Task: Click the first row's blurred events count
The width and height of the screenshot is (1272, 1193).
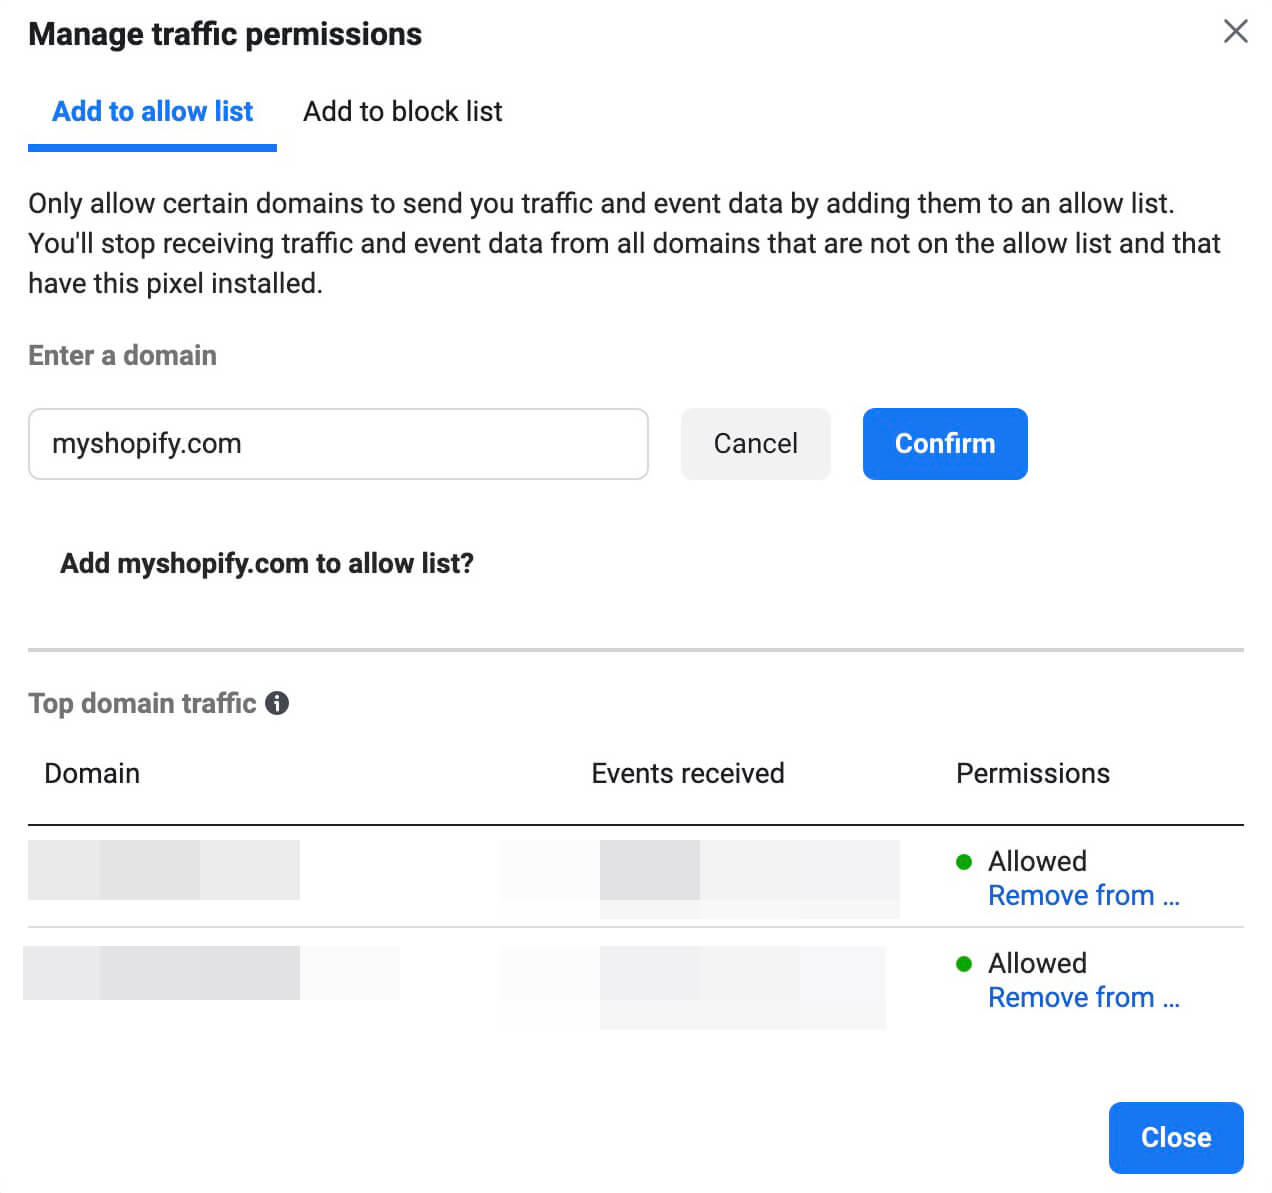Action: point(748,876)
